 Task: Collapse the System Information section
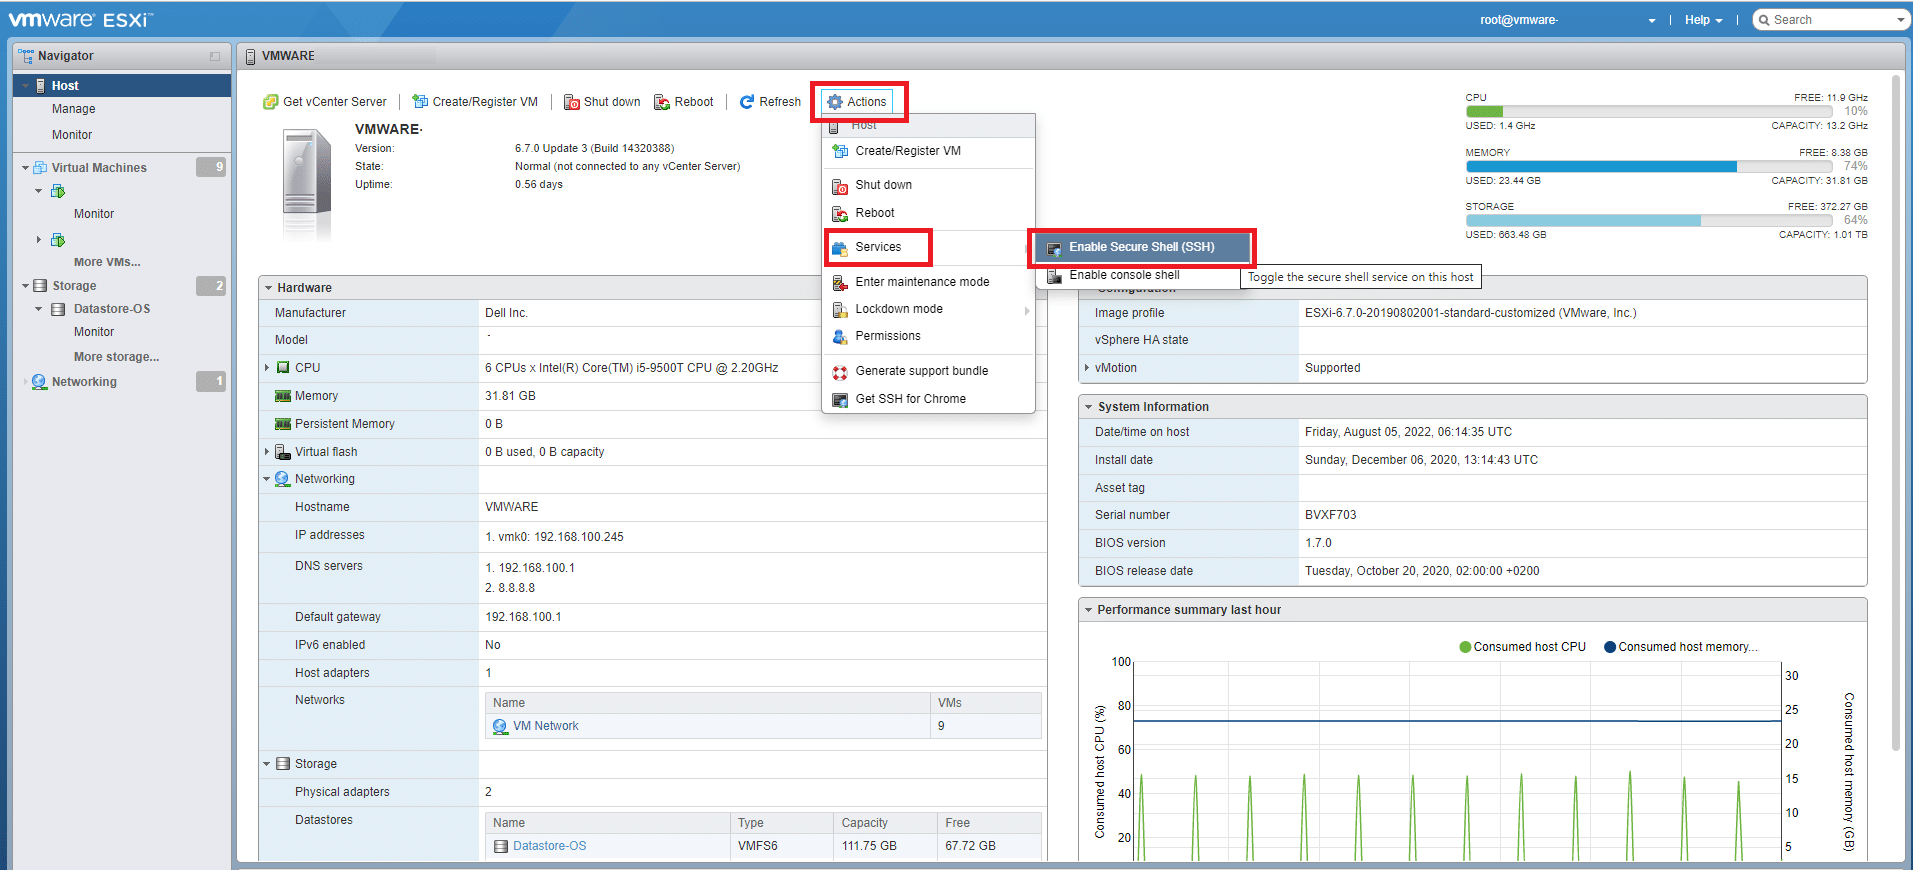pos(1088,407)
